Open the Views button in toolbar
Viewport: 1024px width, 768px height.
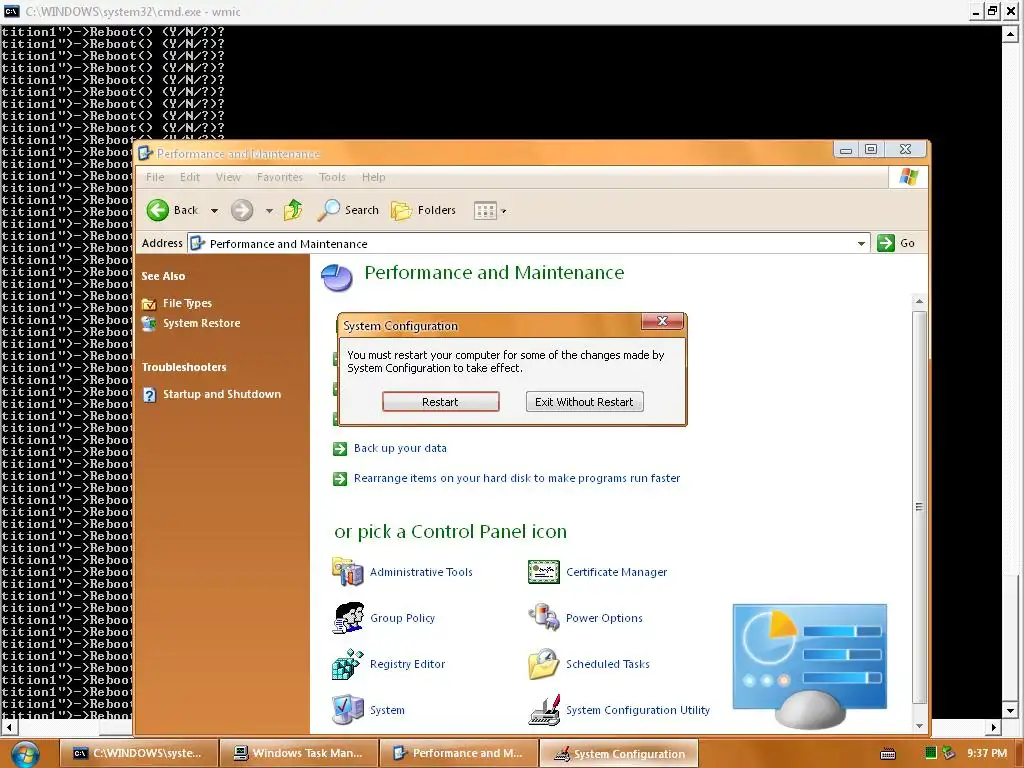[x=485, y=210]
